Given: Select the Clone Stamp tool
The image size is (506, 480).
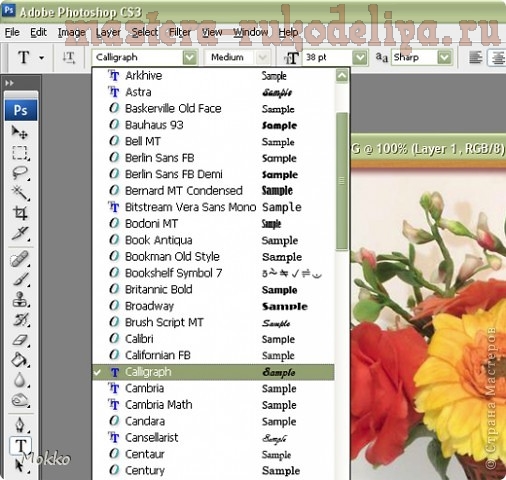Looking at the screenshot, I should click(x=20, y=299).
